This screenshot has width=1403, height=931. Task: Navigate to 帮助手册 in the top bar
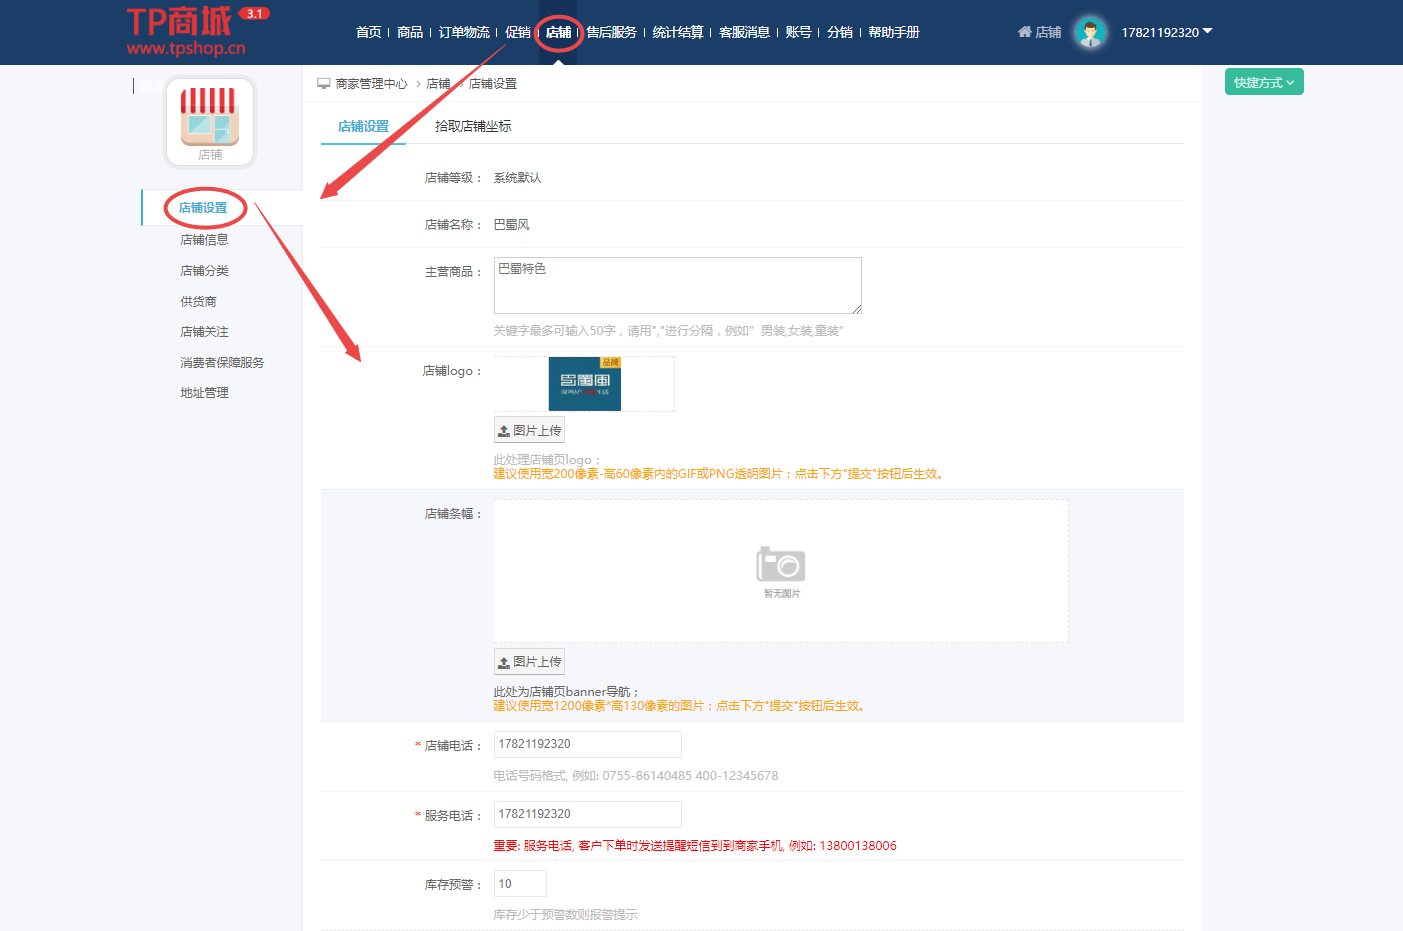[893, 31]
